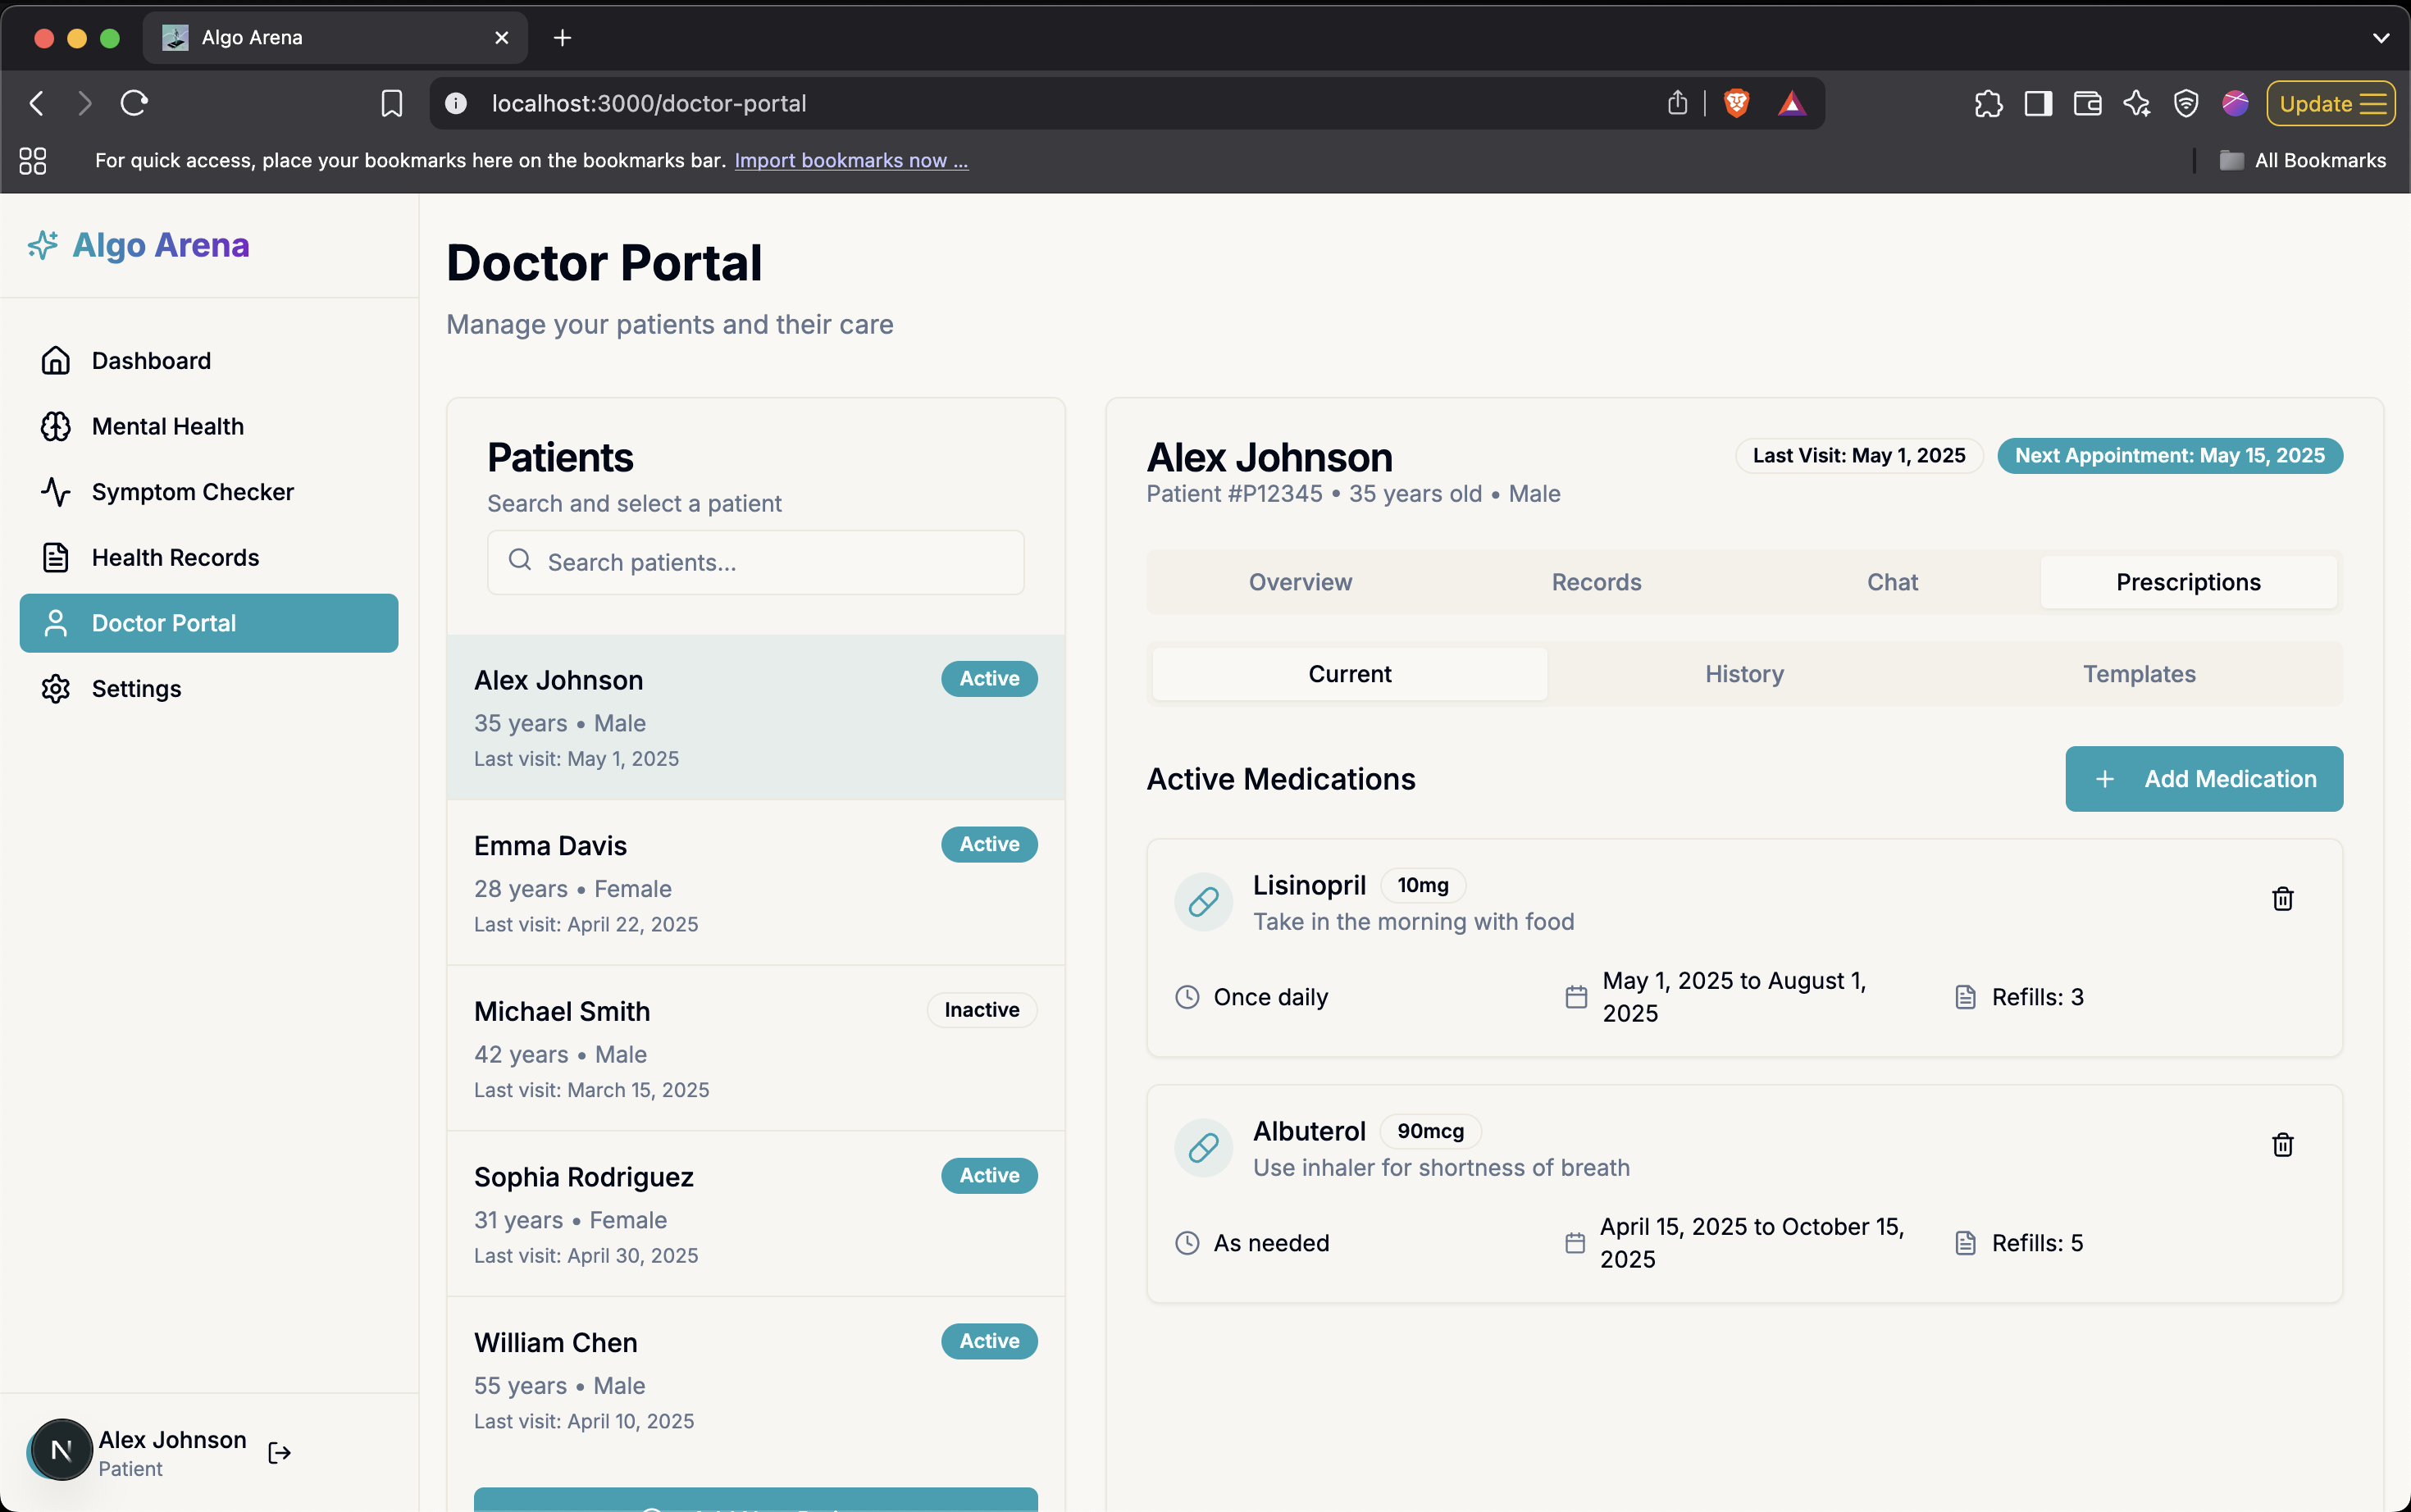Switch to the History prescriptions tab
2411x1512 pixels.
(1743, 674)
